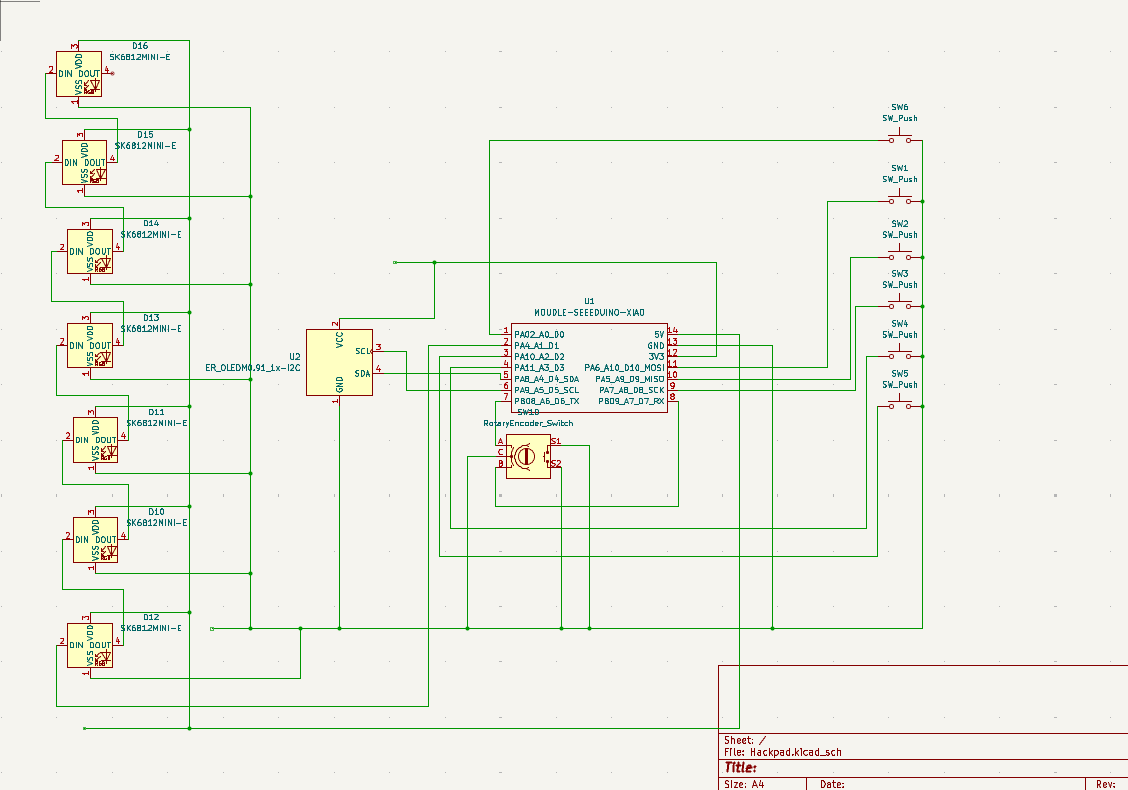Viewport: 1128px width, 790px height.
Task: Click the SW5 reference label
Action: pyautogui.click(x=899, y=373)
